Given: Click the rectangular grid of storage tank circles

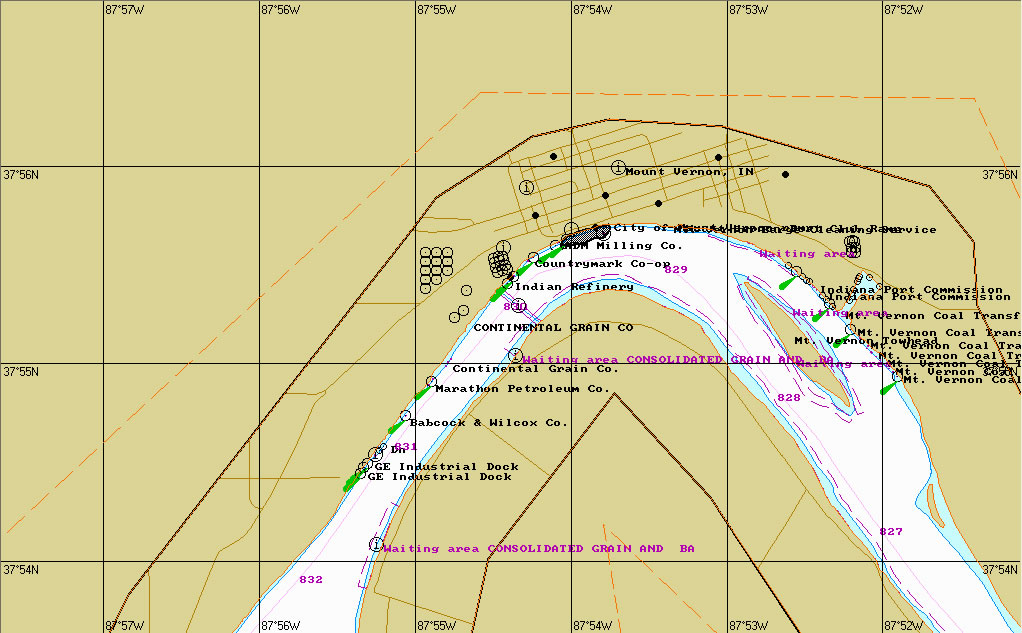Looking at the screenshot, I should 436,270.
